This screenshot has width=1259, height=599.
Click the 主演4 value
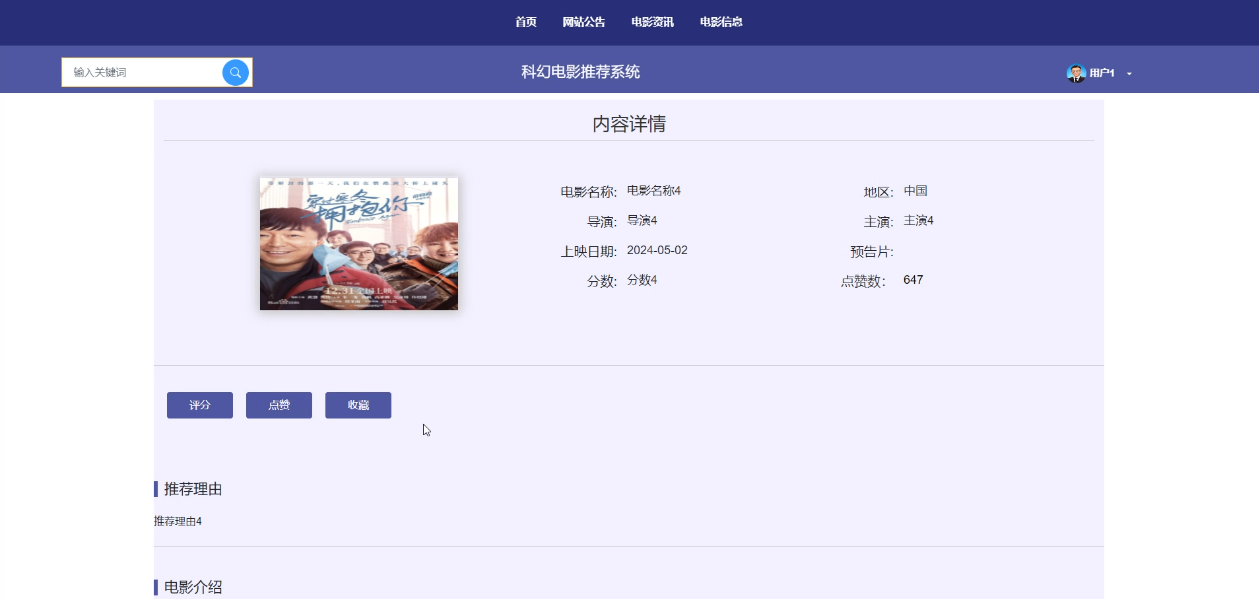point(919,220)
